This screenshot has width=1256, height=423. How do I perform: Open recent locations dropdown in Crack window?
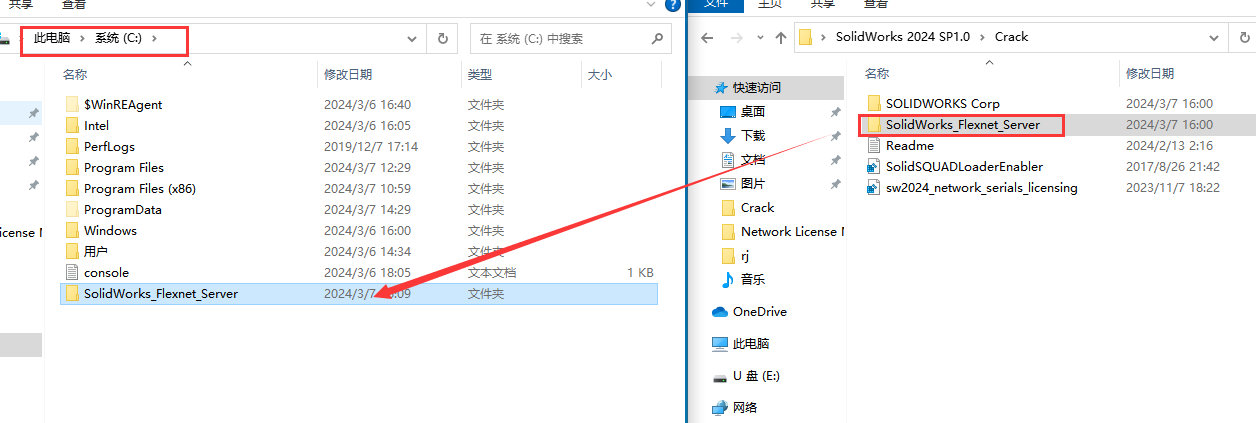[x=760, y=37]
